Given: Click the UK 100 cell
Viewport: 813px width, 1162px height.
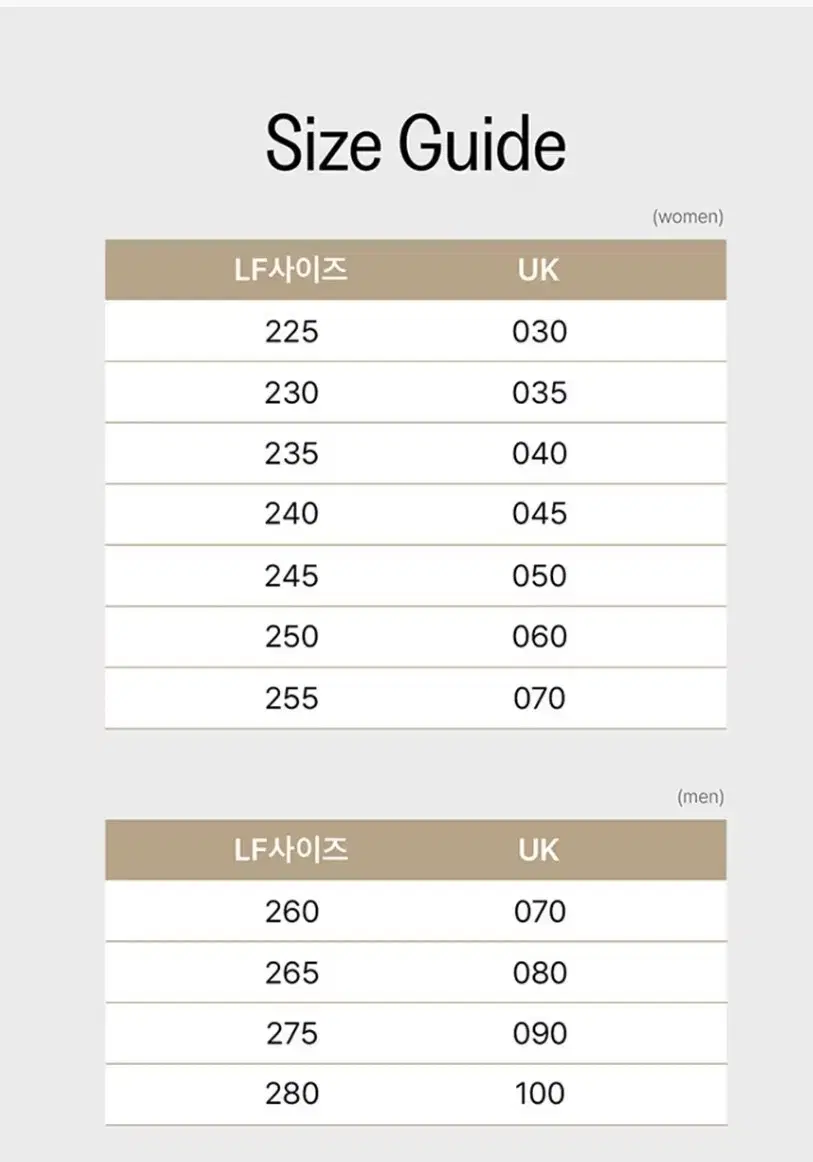Looking at the screenshot, I should 540,1094.
